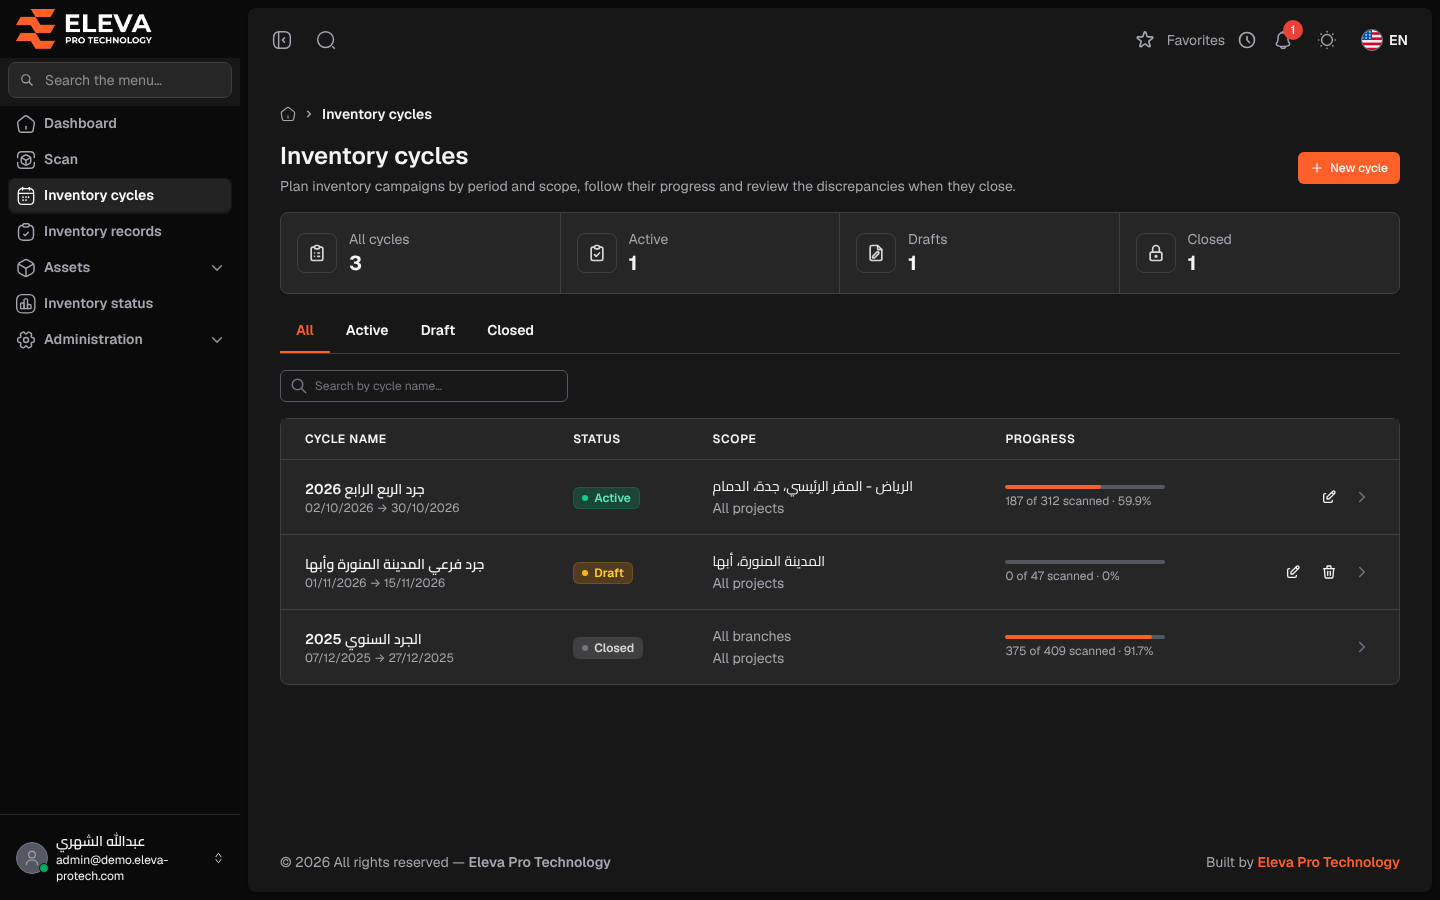
Task: Open Inventory status page
Action: [120, 303]
